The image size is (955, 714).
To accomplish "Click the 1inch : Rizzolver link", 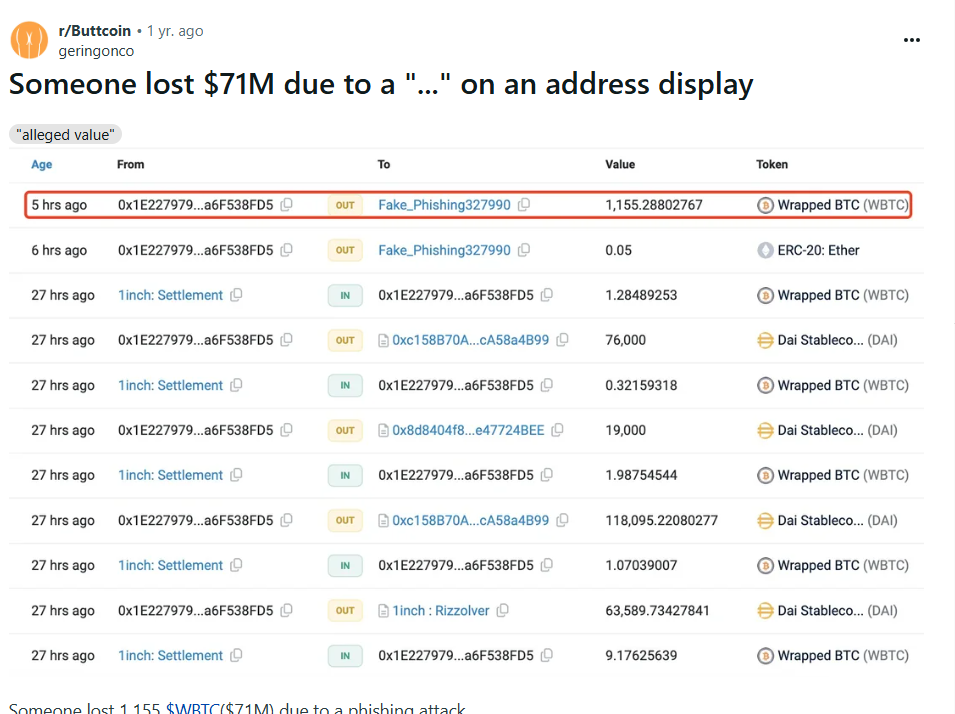I will pyautogui.click(x=441, y=610).
